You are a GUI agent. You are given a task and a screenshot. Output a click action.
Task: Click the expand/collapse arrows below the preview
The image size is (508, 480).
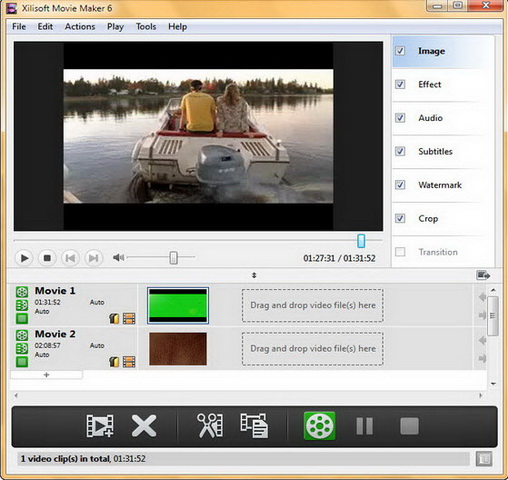[x=254, y=275]
